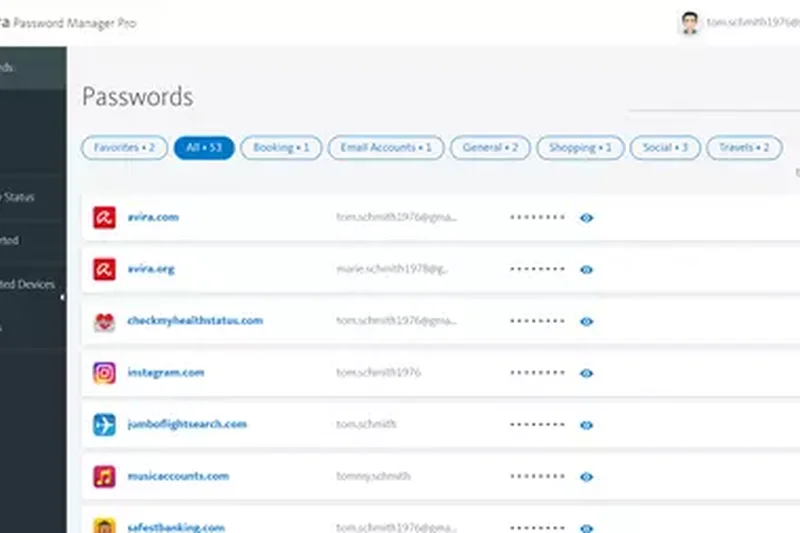Viewport: 800px width, 533px height.
Task: Open the instagram.com entry
Action: pyautogui.click(x=166, y=373)
